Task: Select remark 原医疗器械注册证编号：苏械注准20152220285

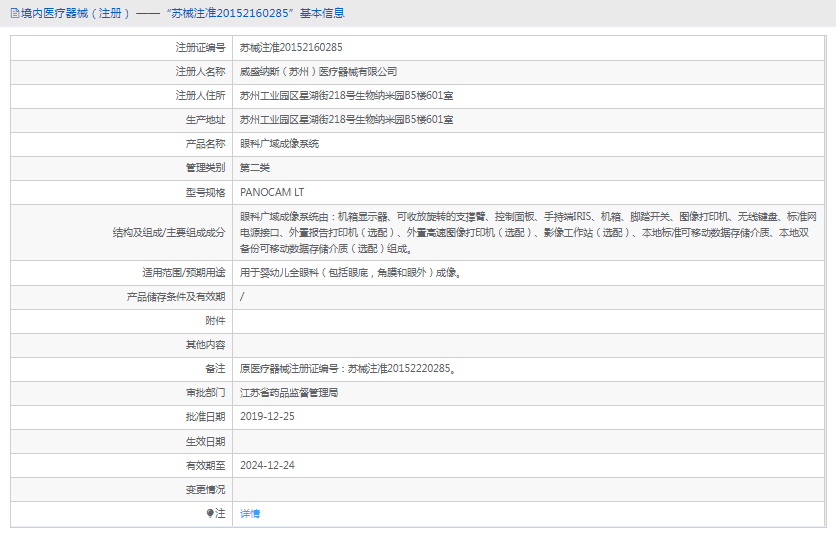Action: (348, 369)
